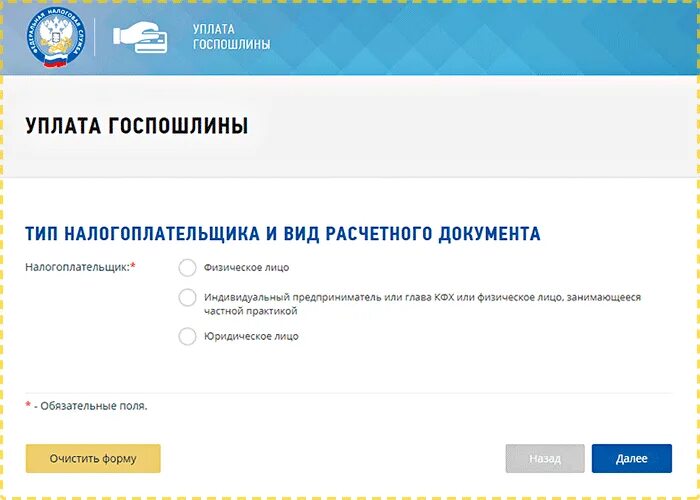This screenshot has width=700, height=500.
Task: Click the Federal Tax Service emblem logo
Action: pyautogui.click(x=55, y=38)
